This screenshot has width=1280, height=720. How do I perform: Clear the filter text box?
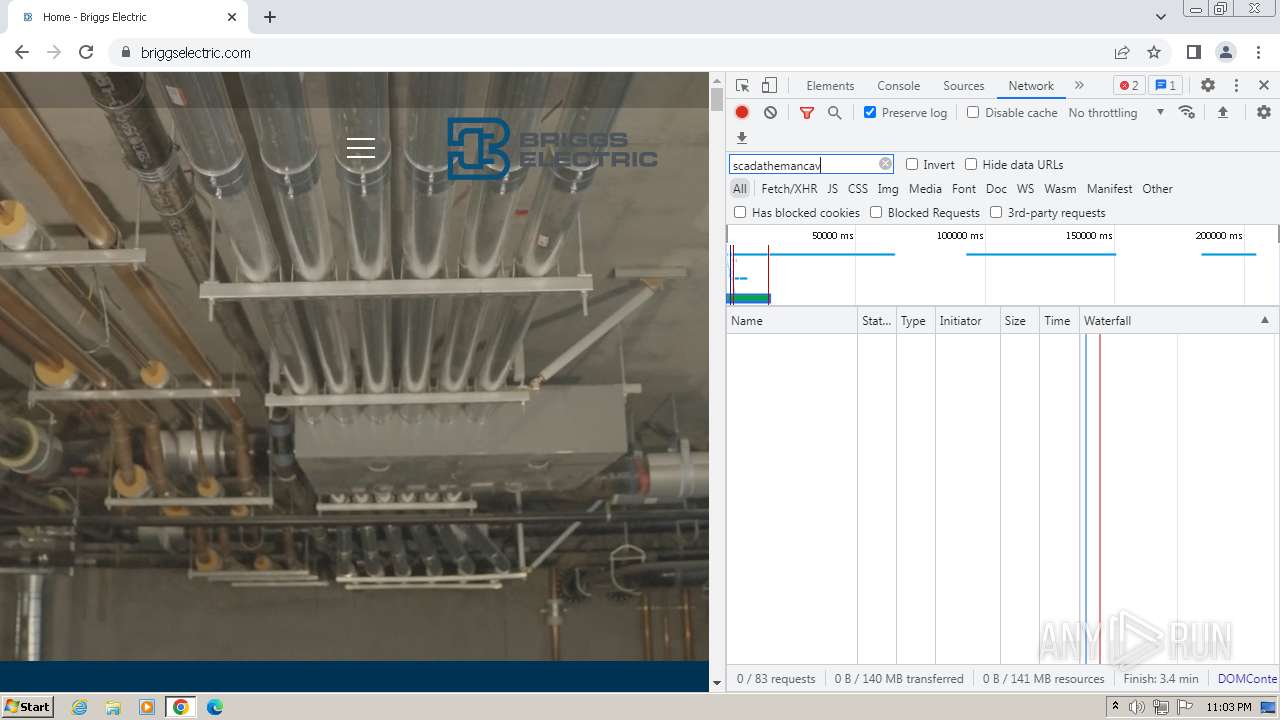pyautogui.click(x=885, y=164)
